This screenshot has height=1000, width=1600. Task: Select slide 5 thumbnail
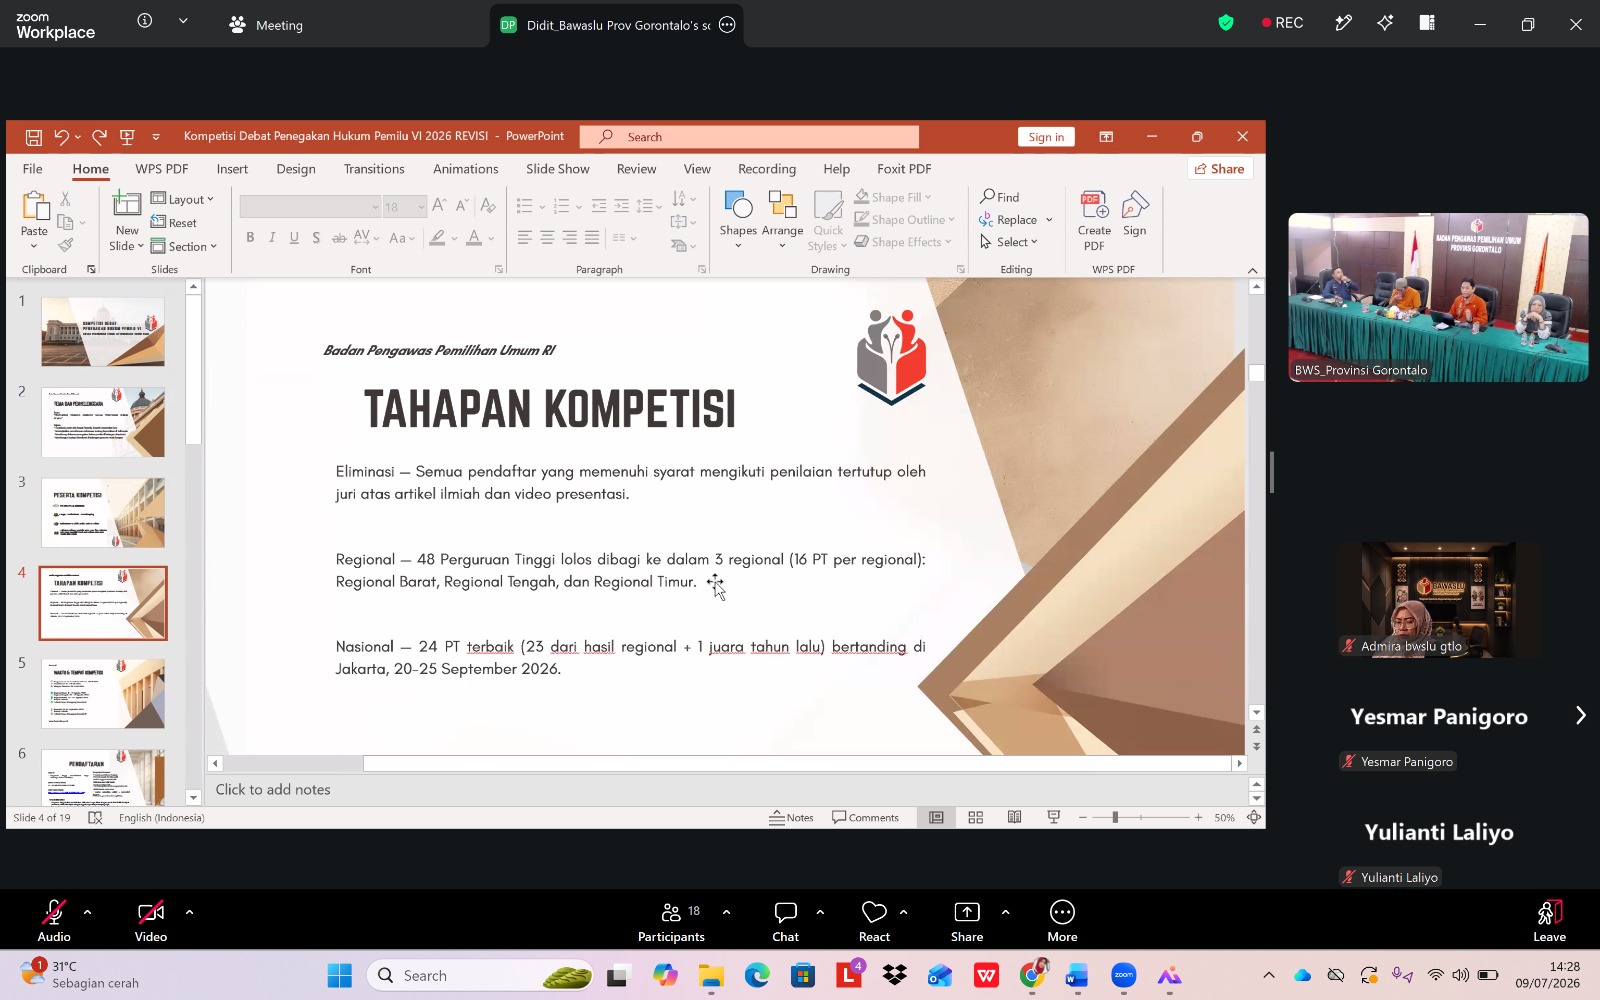point(103,693)
